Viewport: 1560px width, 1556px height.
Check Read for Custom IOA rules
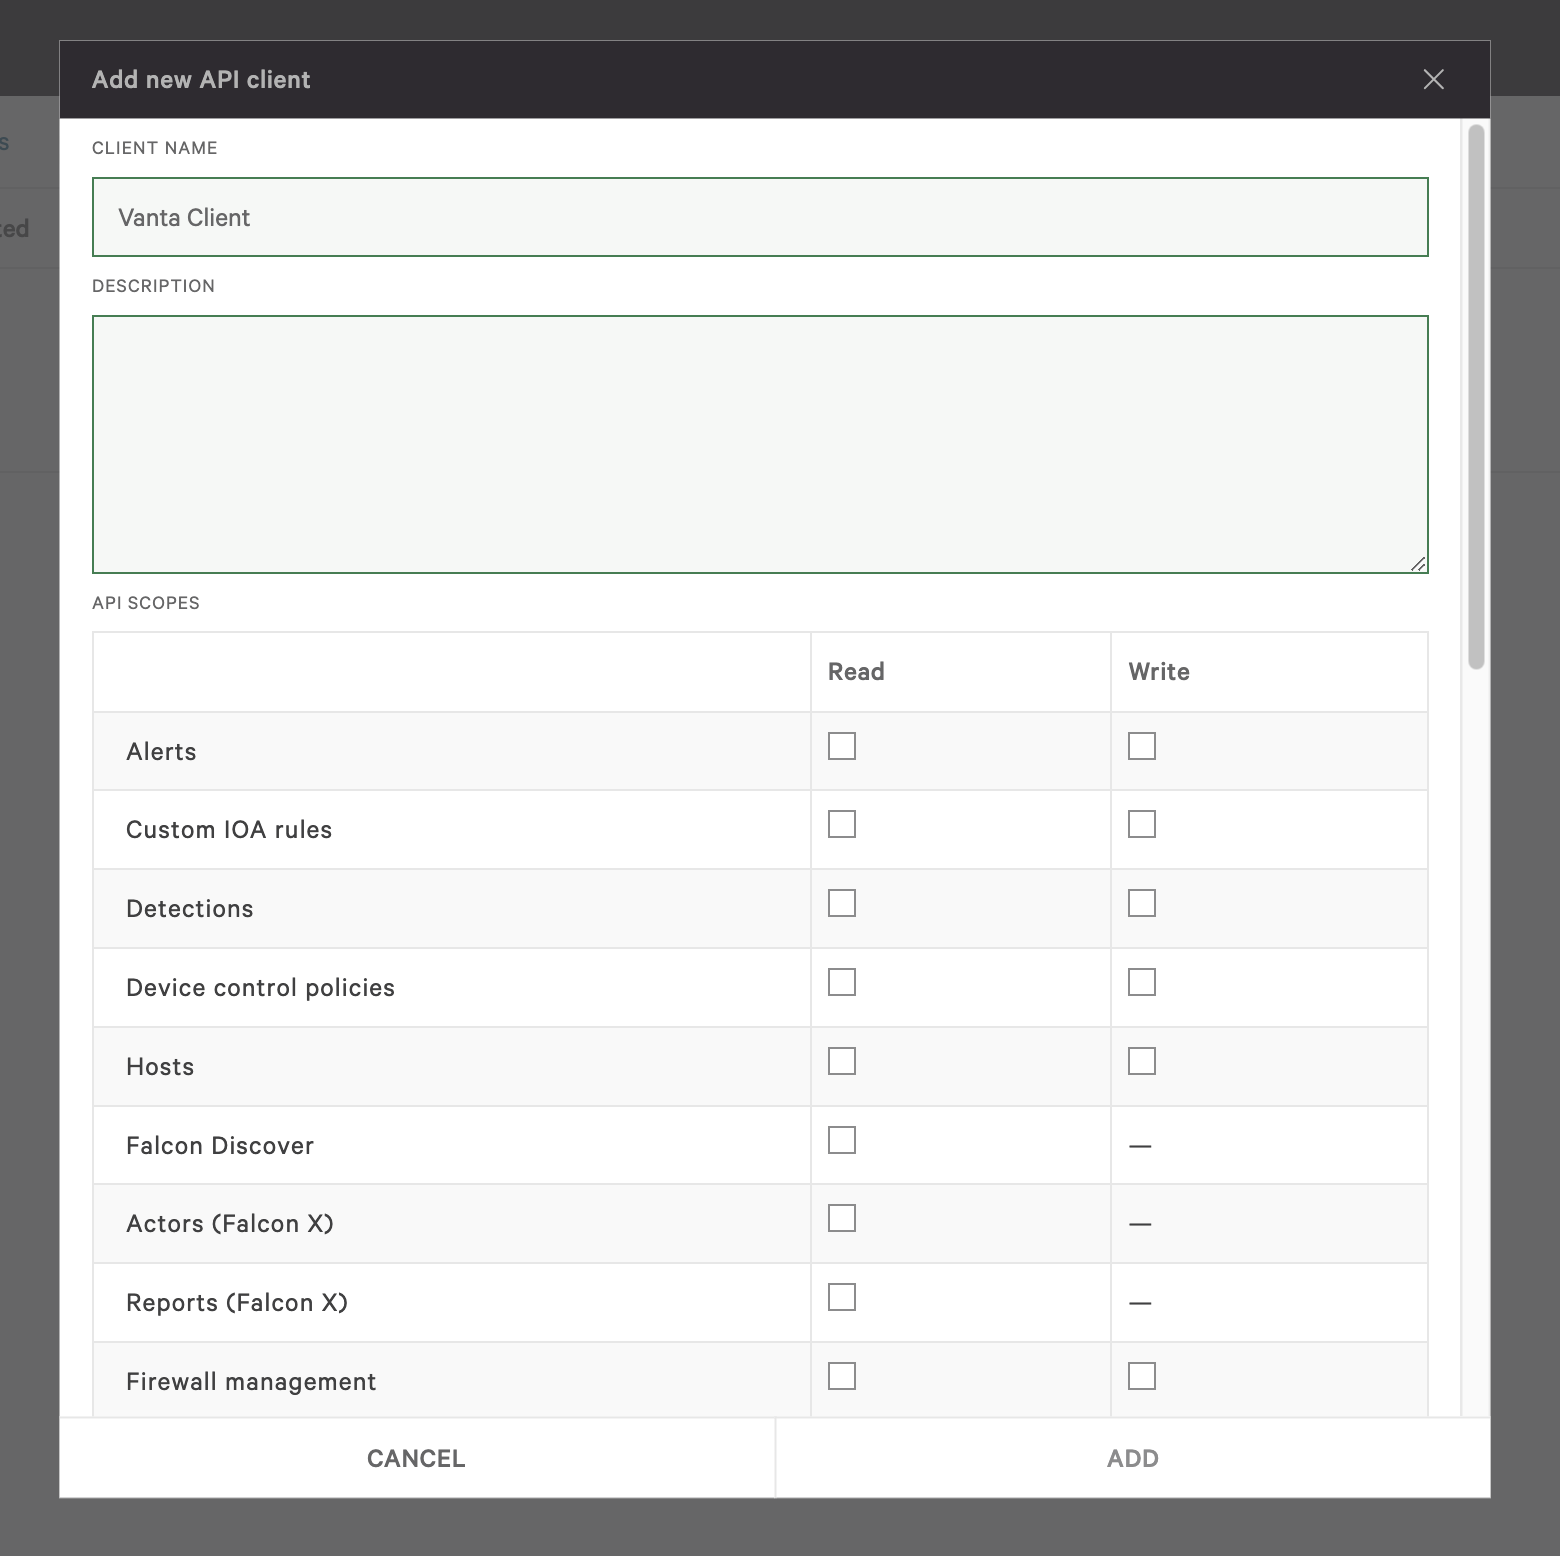[x=842, y=824]
